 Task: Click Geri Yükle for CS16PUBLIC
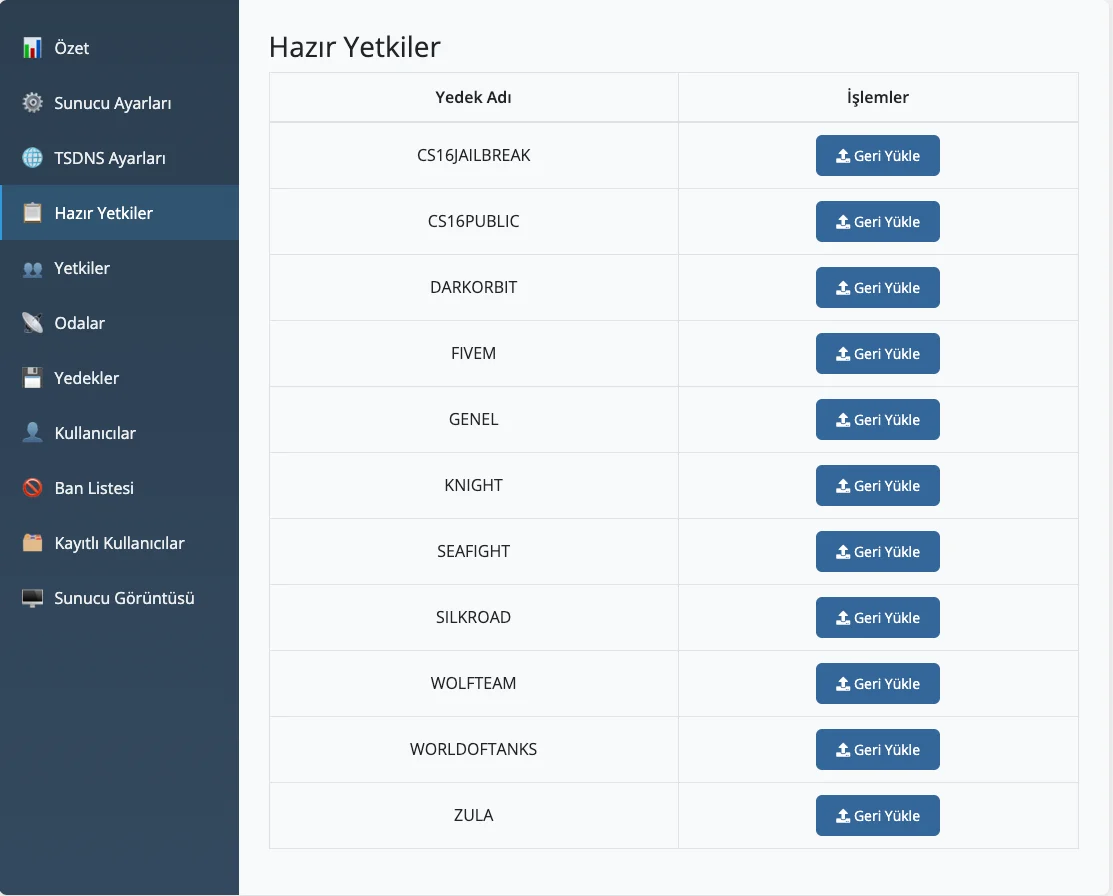pos(877,222)
